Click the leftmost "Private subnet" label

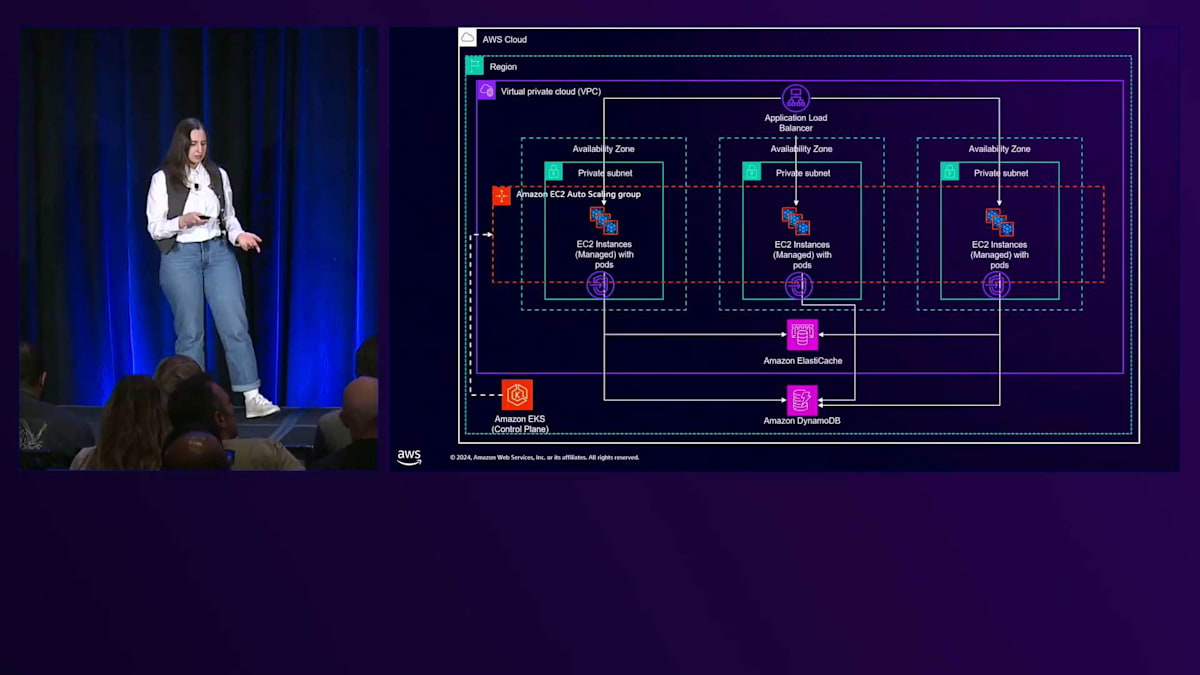(x=605, y=173)
